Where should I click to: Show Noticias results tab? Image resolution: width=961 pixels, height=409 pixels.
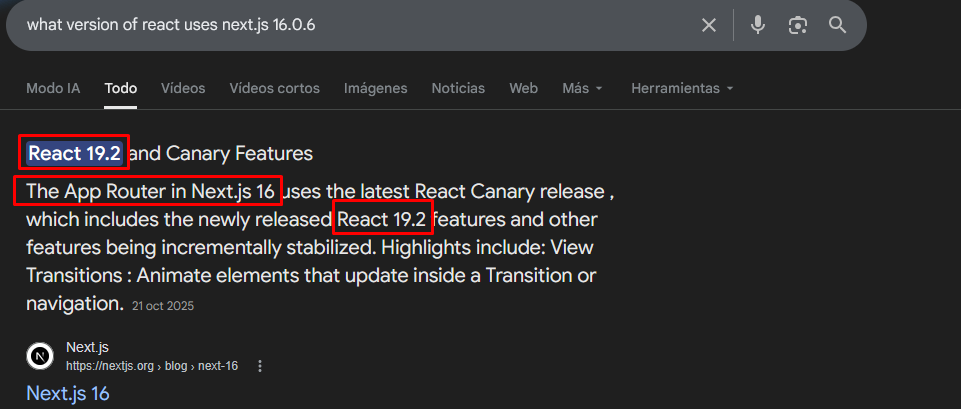(458, 88)
